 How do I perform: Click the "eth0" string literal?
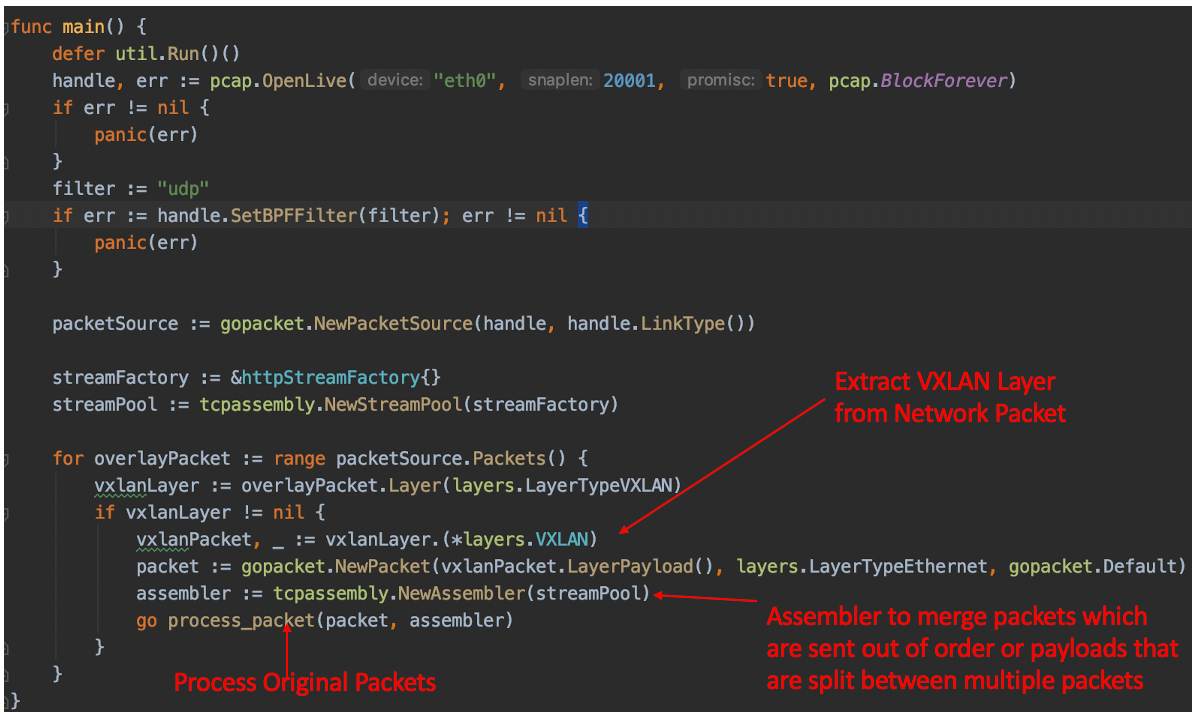pyautogui.click(x=465, y=81)
